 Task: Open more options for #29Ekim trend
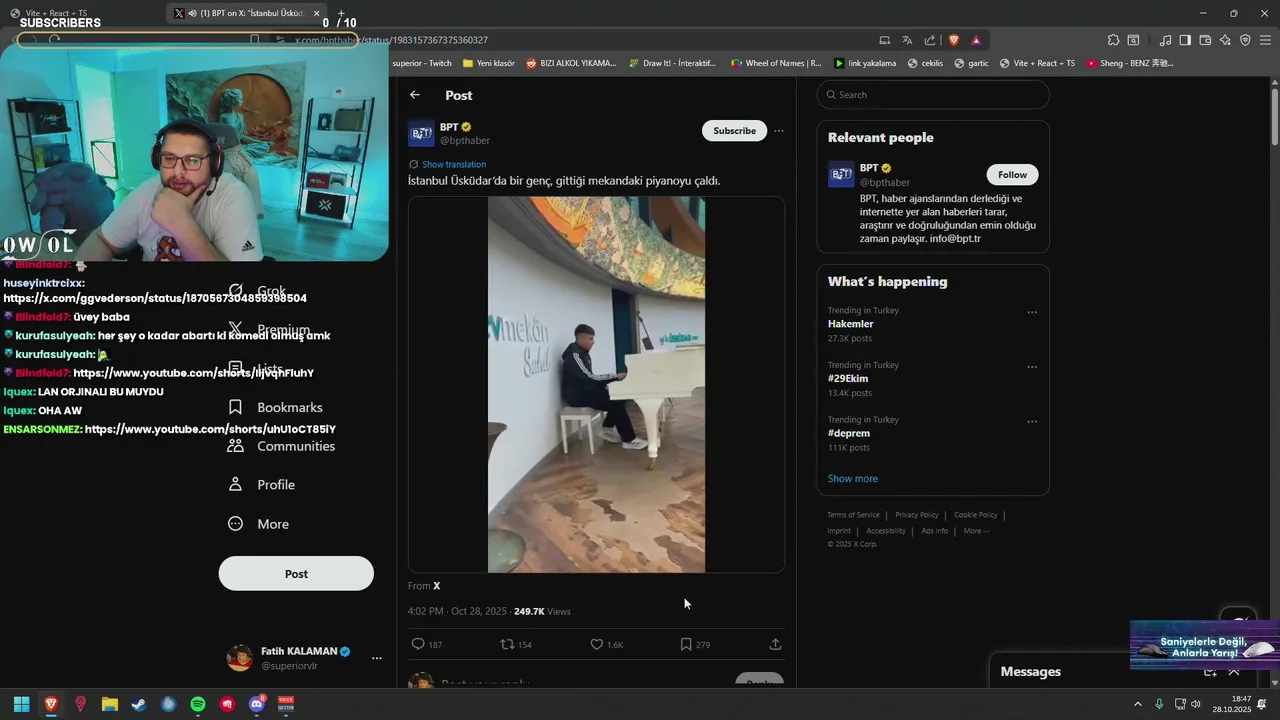tap(1032, 367)
